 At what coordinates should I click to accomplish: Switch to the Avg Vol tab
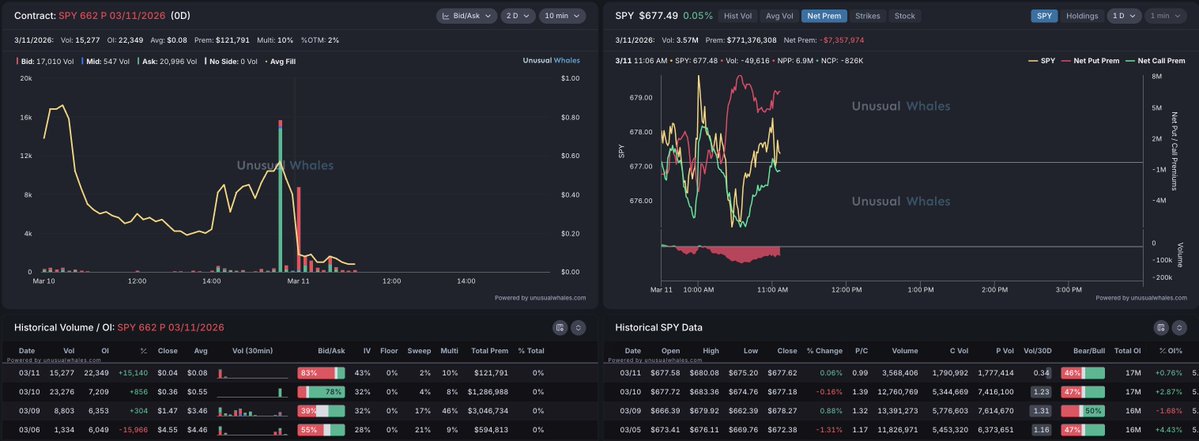point(779,15)
